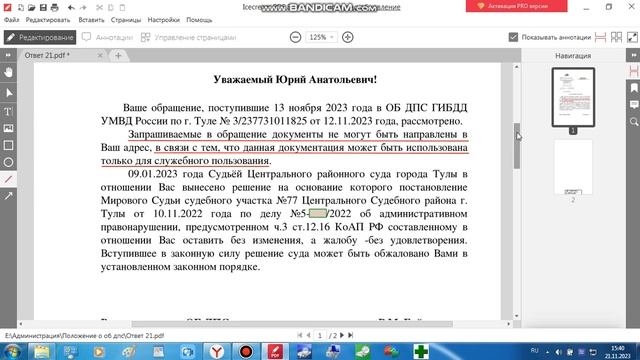The height and width of the screenshot is (360, 640).
Task: Go to the next page
Action: [342, 336]
